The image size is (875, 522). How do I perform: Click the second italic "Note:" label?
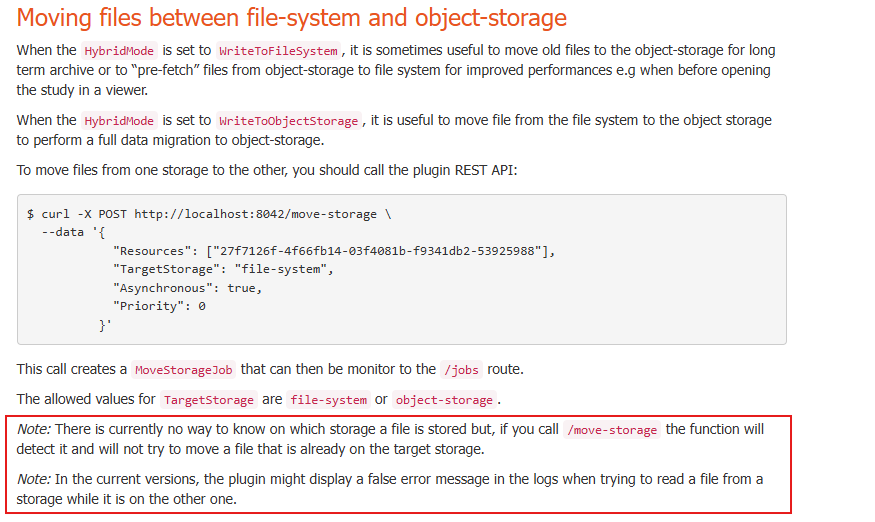click(x=34, y=479)
